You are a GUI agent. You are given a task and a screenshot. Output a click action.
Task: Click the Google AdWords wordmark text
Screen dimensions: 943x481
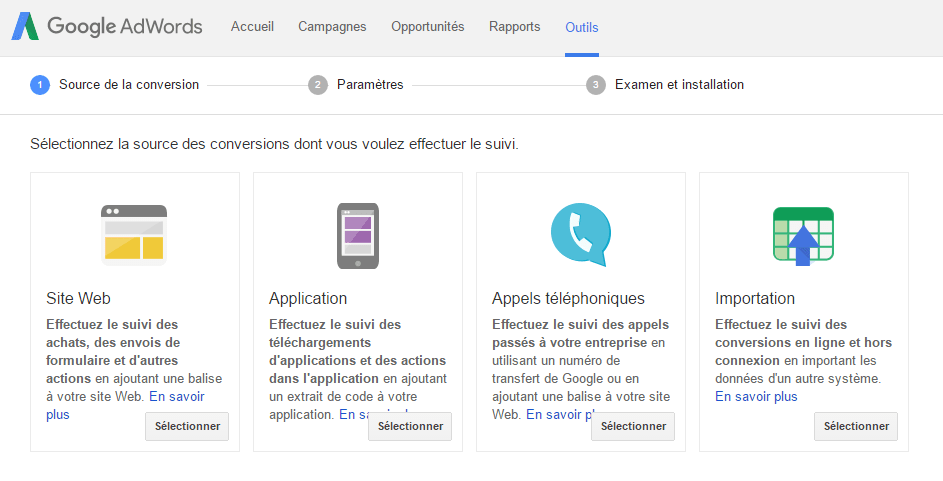click(125, 26)
